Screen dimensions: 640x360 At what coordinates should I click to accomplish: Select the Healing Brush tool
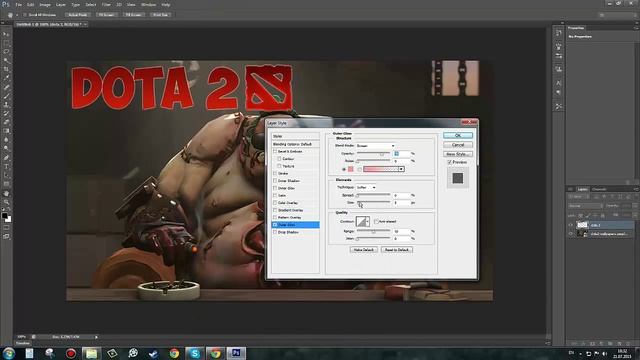[x=6, y=87]
